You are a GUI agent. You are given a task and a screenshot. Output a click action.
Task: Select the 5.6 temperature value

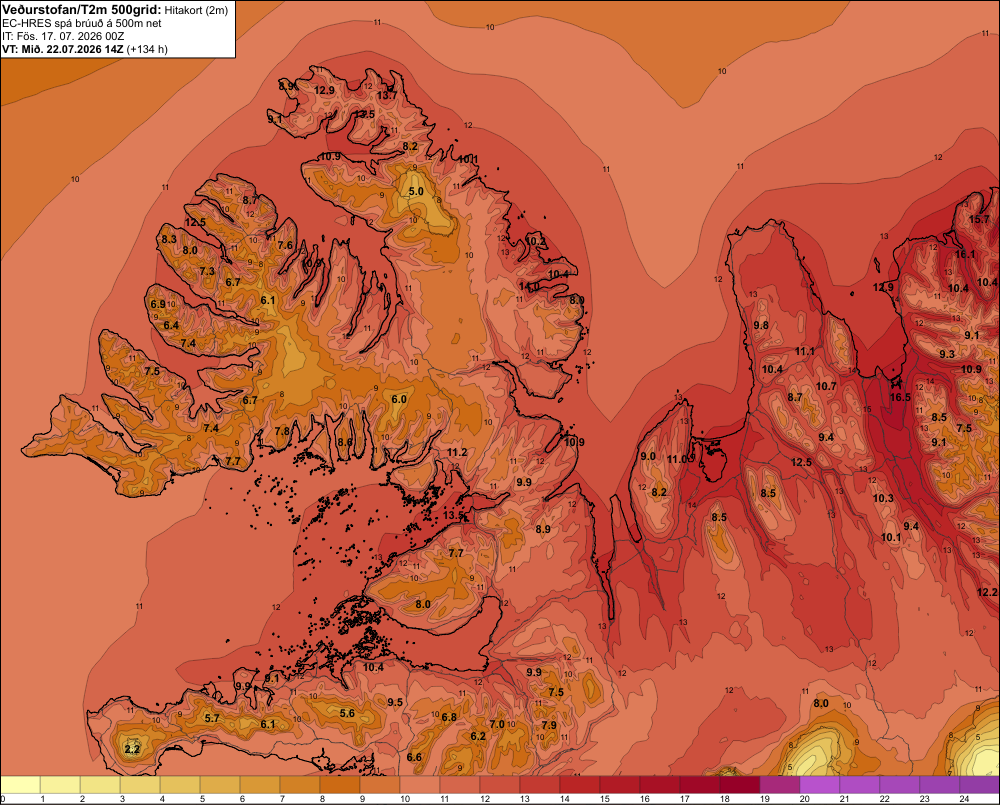point(347,714)
